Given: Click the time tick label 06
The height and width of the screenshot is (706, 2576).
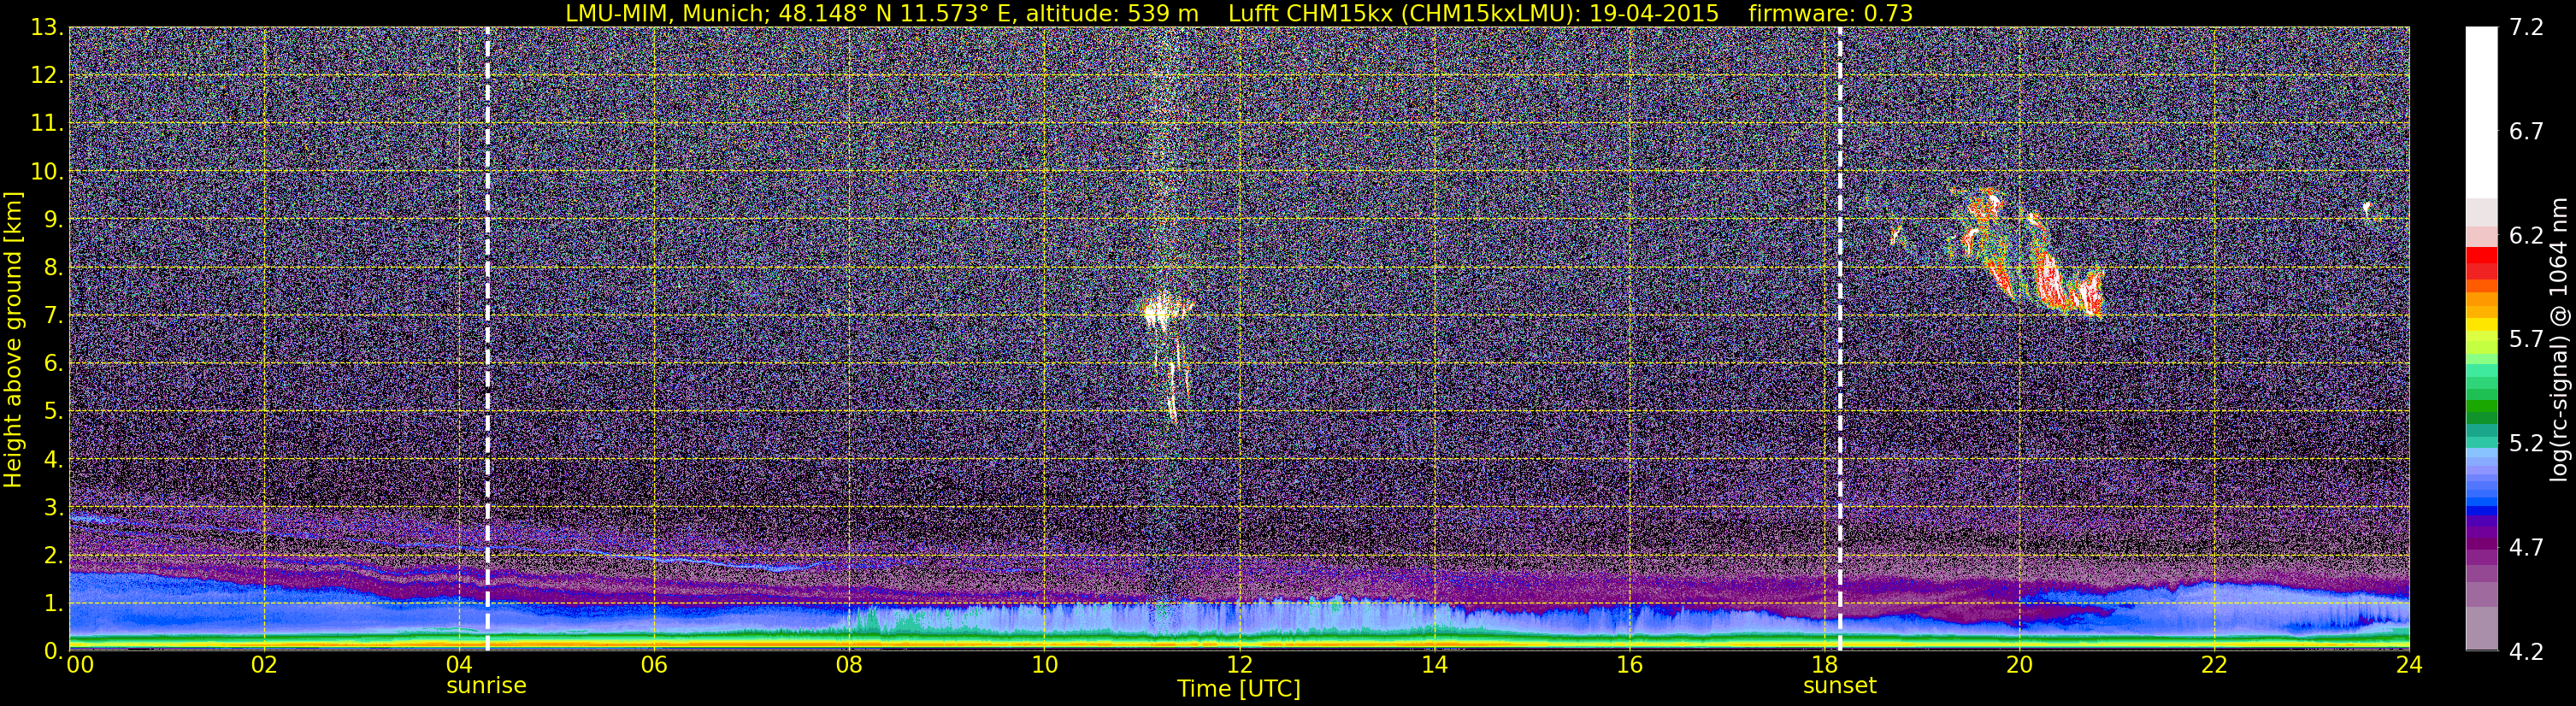Looking at the screenshot, I should click(x=654, y=665).
